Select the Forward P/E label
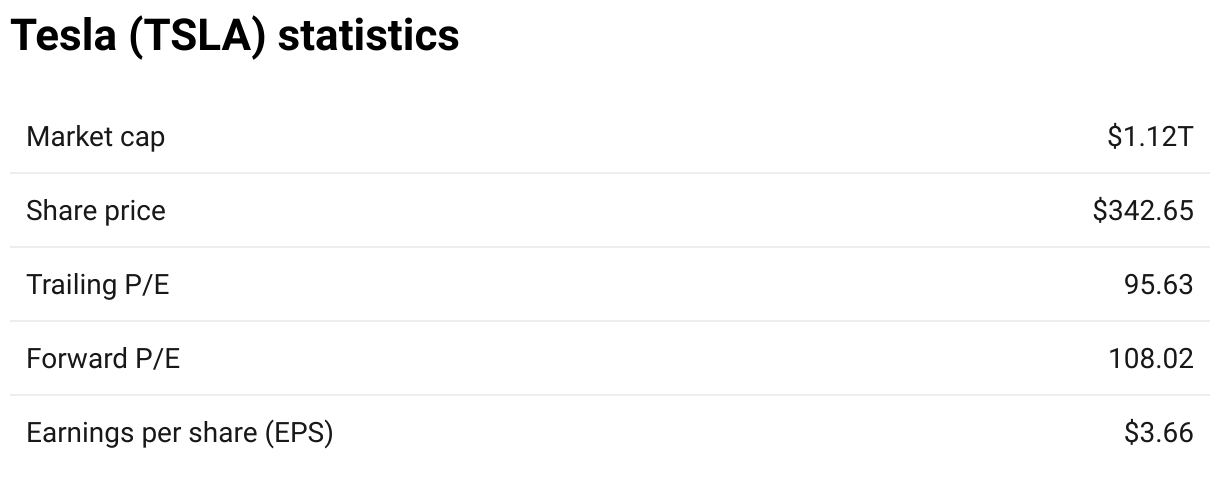1220x478 pixels. 103,359
